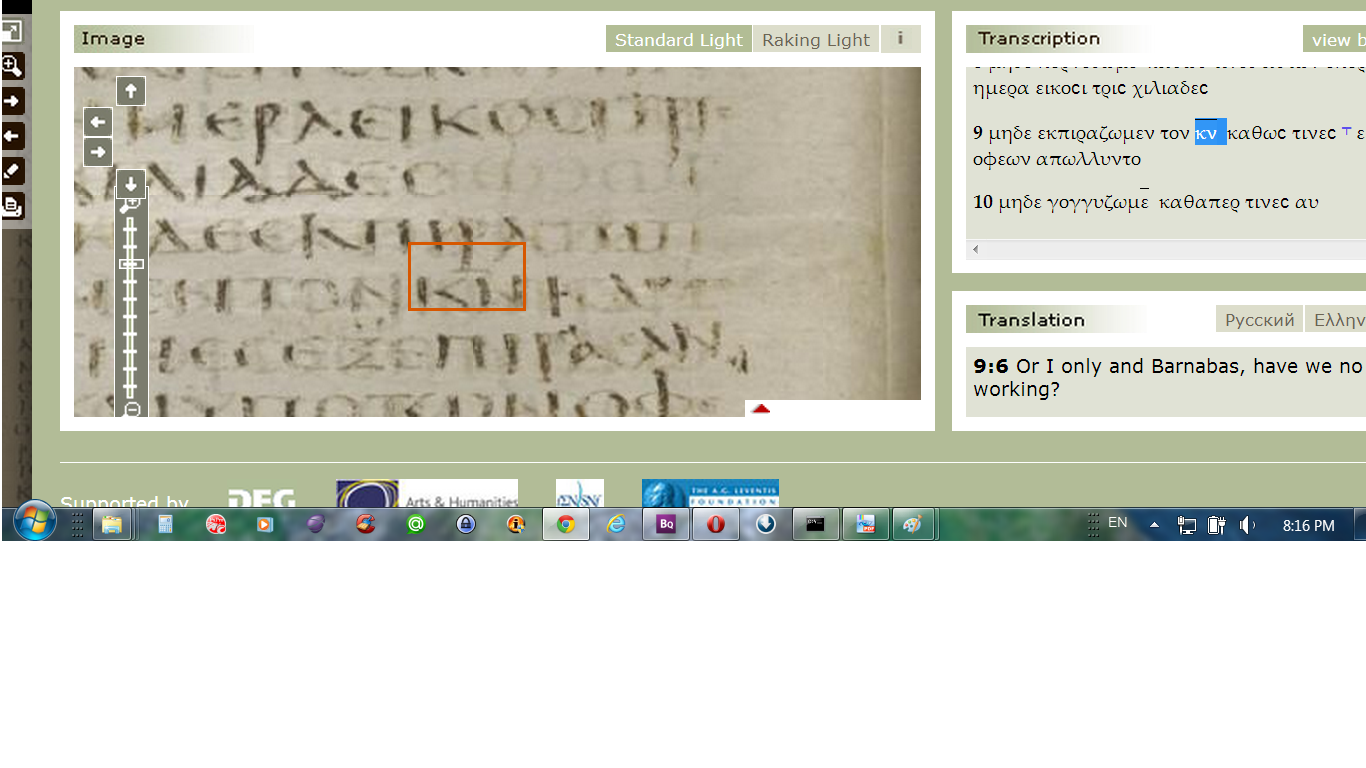The width and height of the screenshot is (1366, 768).
Task: Click the taskbar clock showing 8:16 PM
Action: pos(1308,525)
